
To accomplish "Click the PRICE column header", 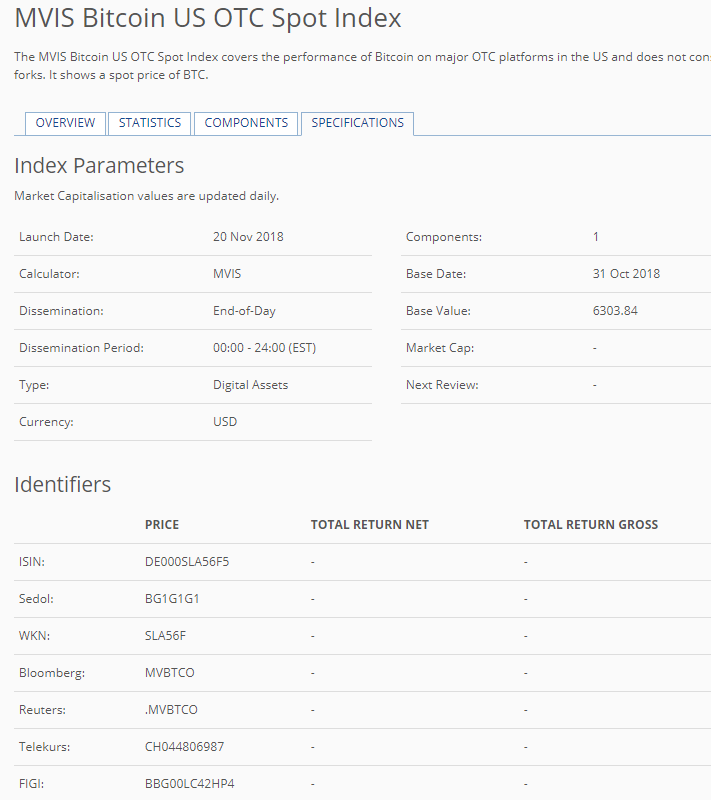I will pyautogui.click(x=162, y=524).
